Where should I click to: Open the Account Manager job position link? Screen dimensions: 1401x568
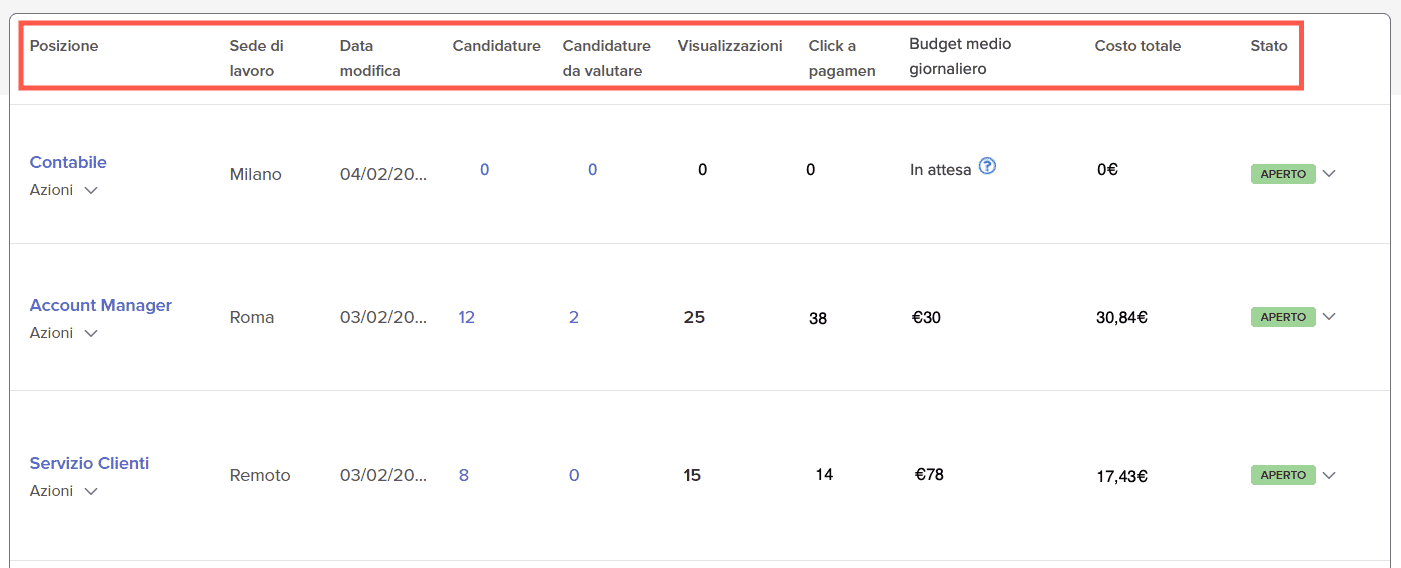tap(101, 305)
